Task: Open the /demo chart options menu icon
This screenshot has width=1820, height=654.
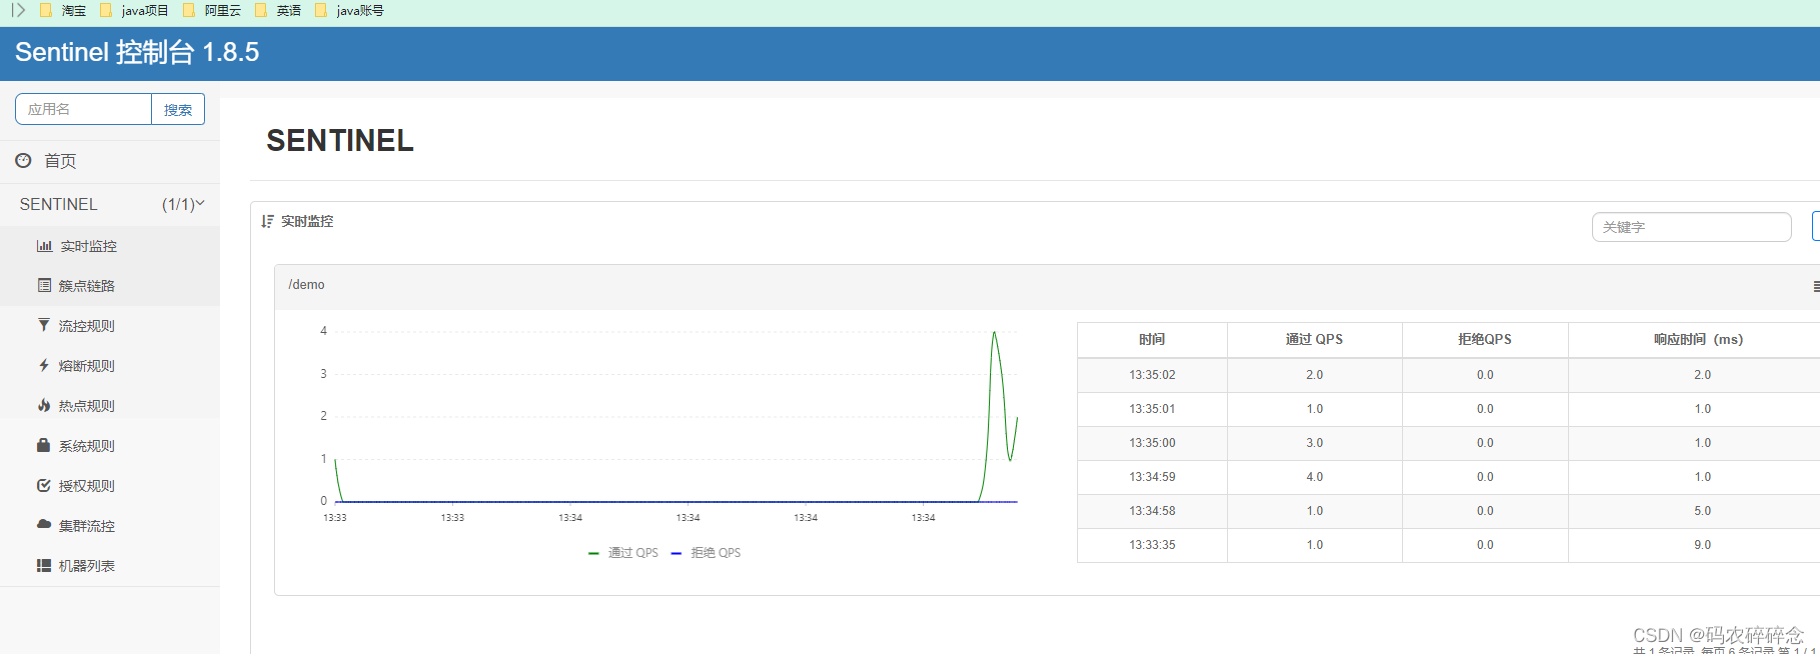Action: [1816, 286]
